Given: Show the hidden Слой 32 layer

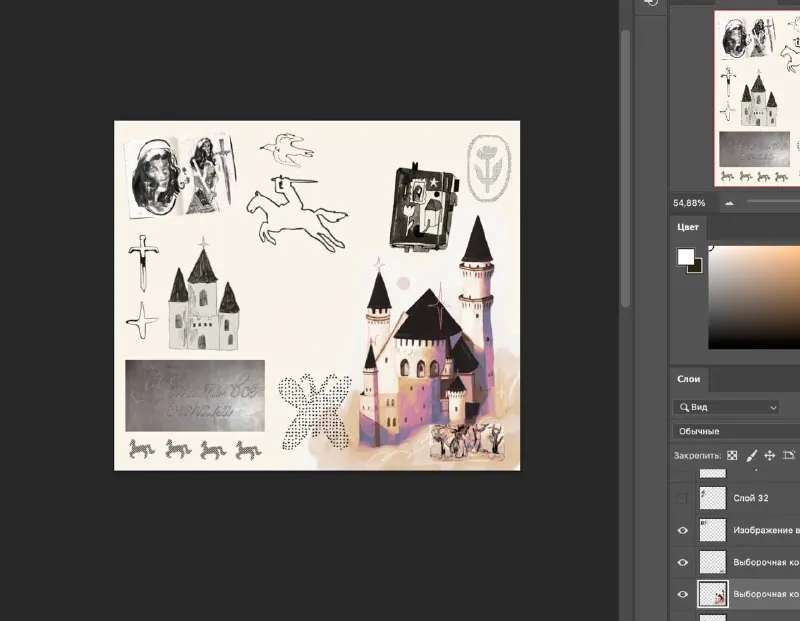Looking at the screenshot, I should (x=682, y=498).
